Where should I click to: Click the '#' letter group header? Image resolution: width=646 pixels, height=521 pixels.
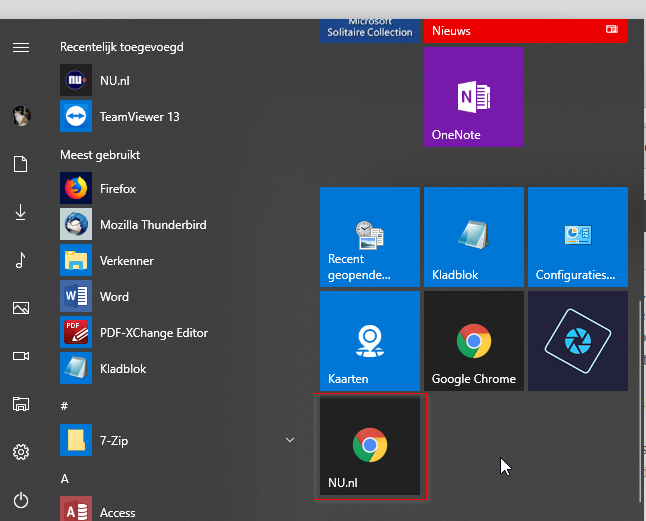coord(64,406)
